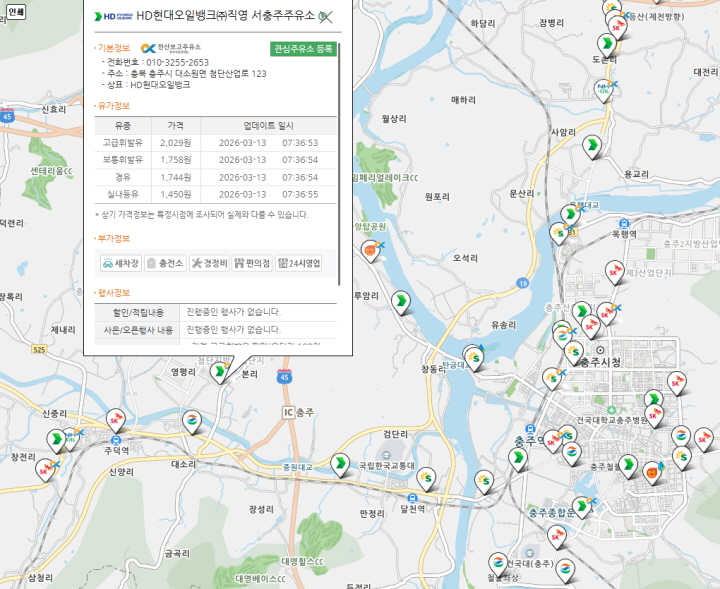Select the SK marker near 제3산업단지

click(614, 271)
